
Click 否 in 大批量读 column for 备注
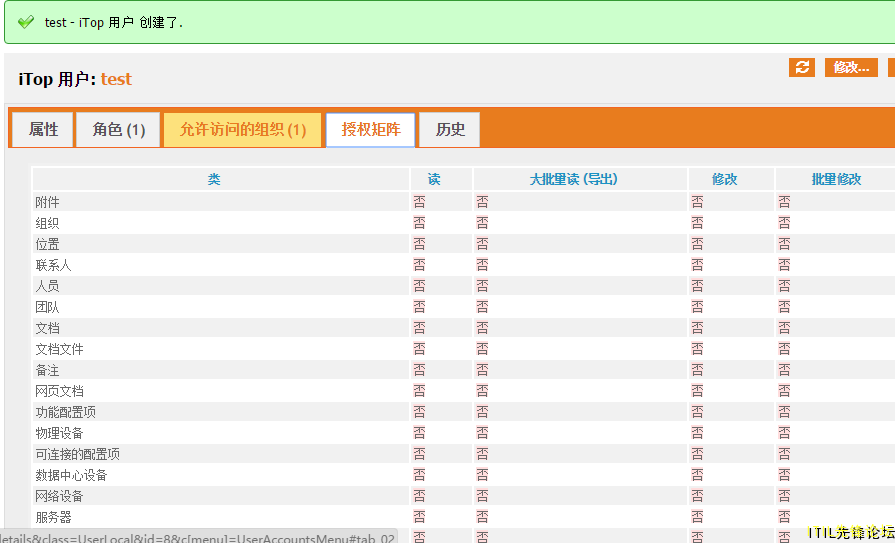pyautogui.click(x=482, y=369)
